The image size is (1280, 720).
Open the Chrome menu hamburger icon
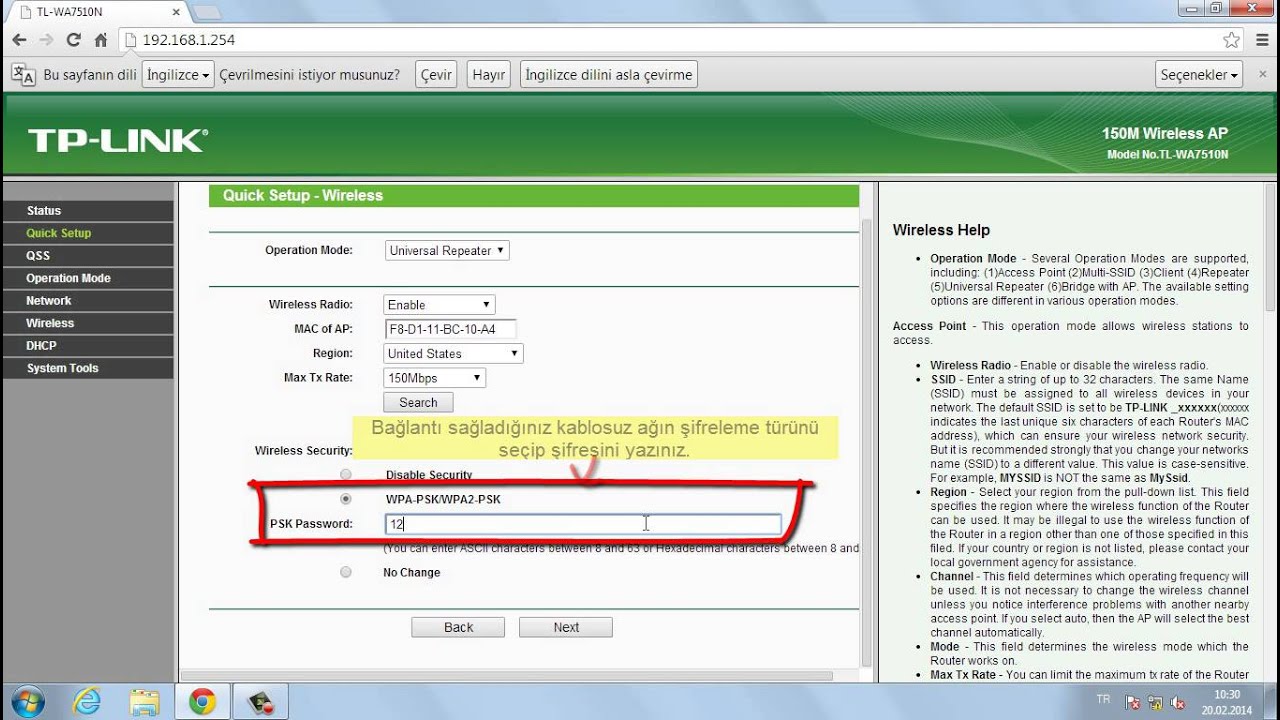point(1260,40)
